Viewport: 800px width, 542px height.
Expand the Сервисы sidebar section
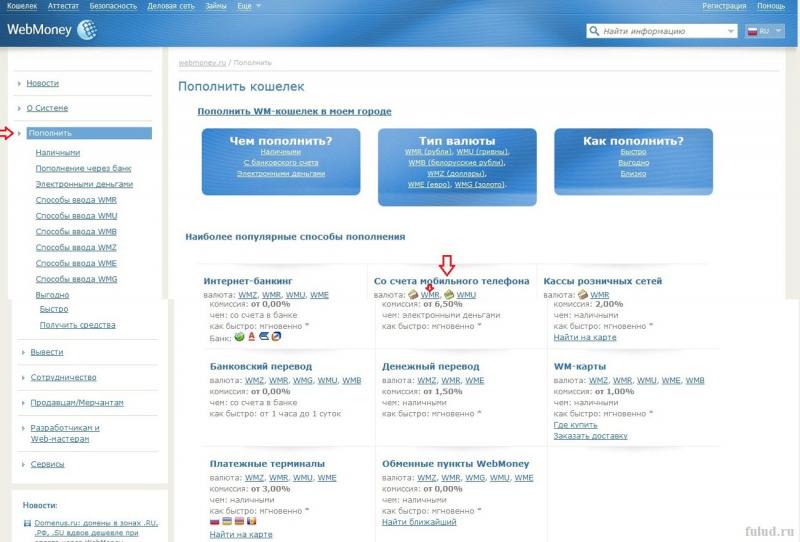pyautogui.click(x=47, y=464)
